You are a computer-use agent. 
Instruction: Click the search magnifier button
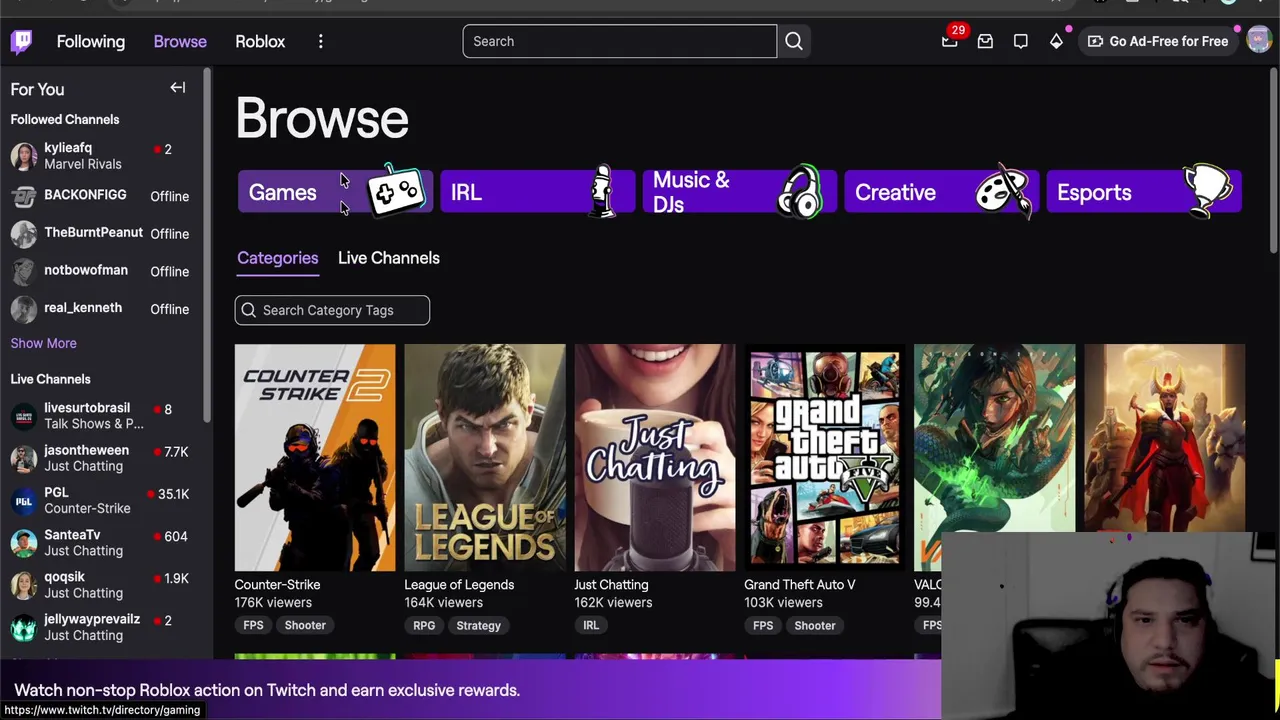794,41
